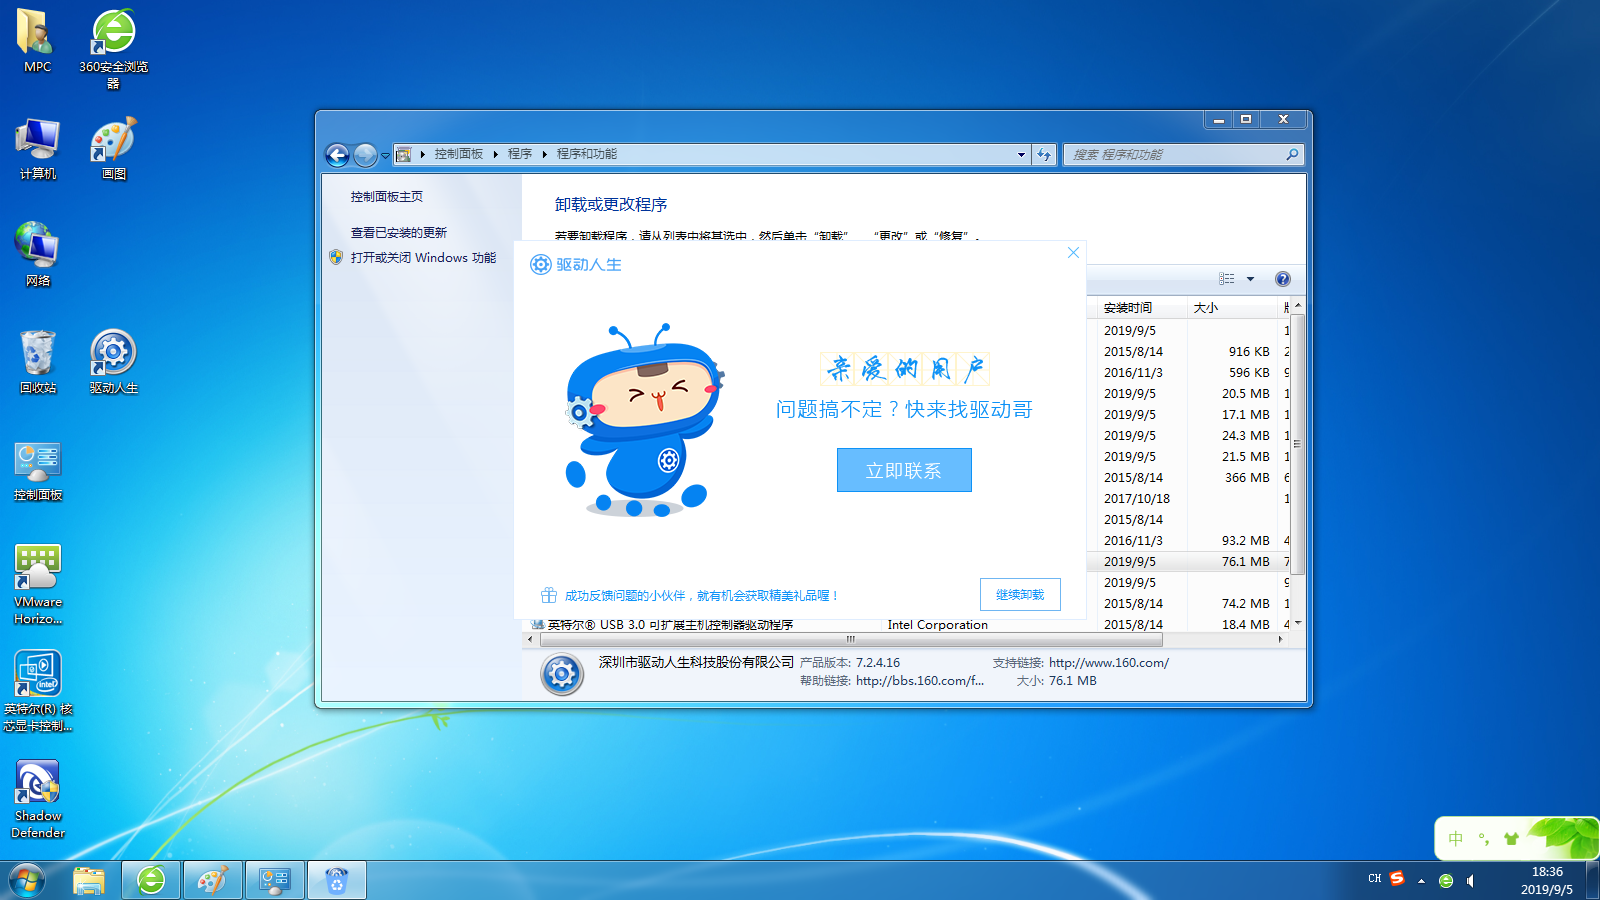The height and width of the screenshot is (900, 1600).
Task: Open the 计算机 desktop icon
Action: click(x=37, y=148)
